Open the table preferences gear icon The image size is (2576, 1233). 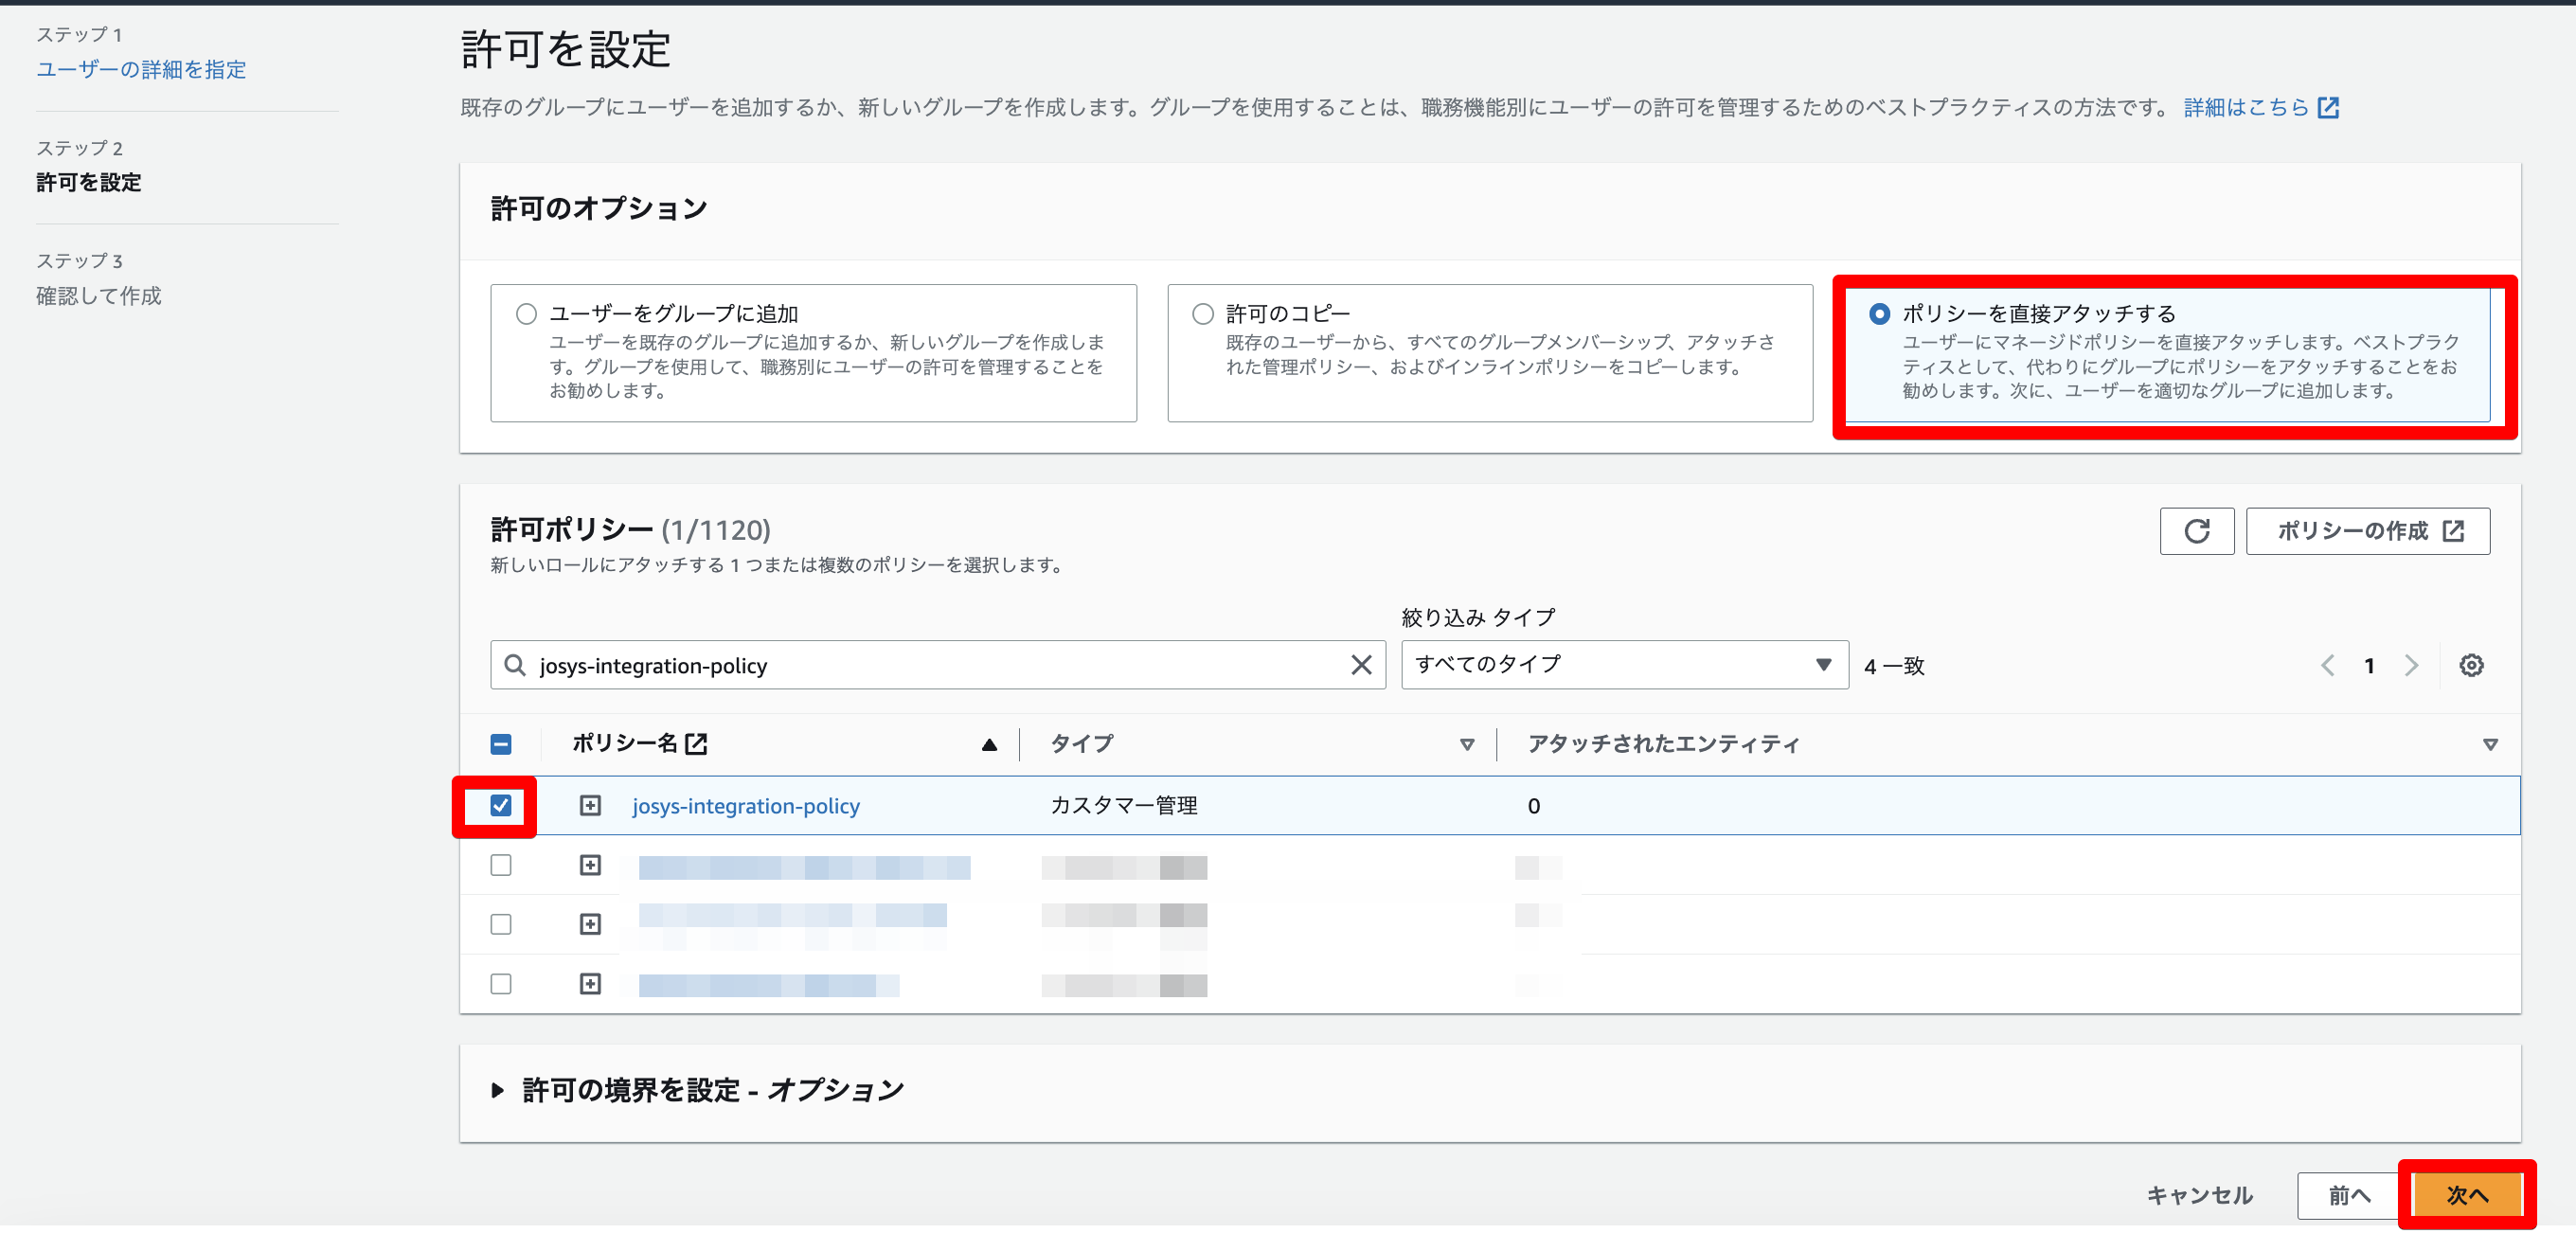2471,665
